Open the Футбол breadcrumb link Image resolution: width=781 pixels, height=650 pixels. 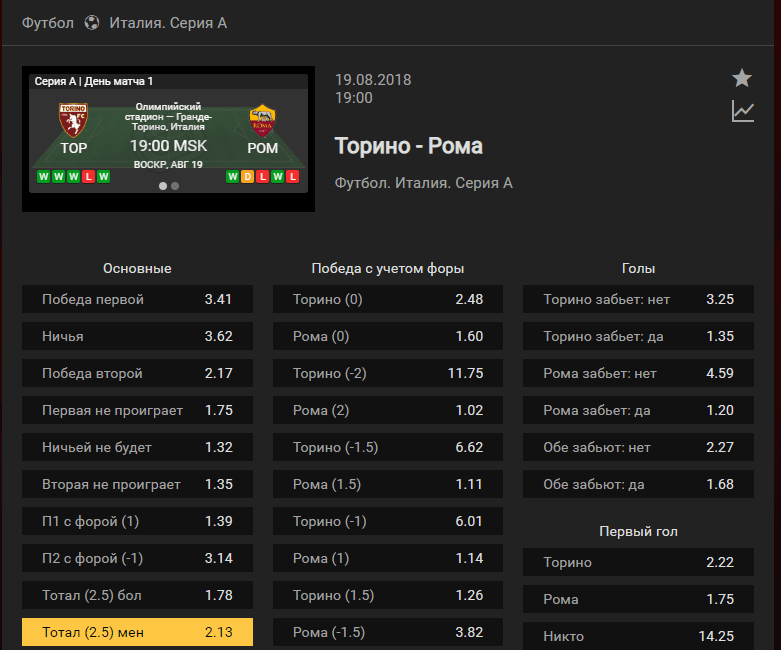coord(48,23)
